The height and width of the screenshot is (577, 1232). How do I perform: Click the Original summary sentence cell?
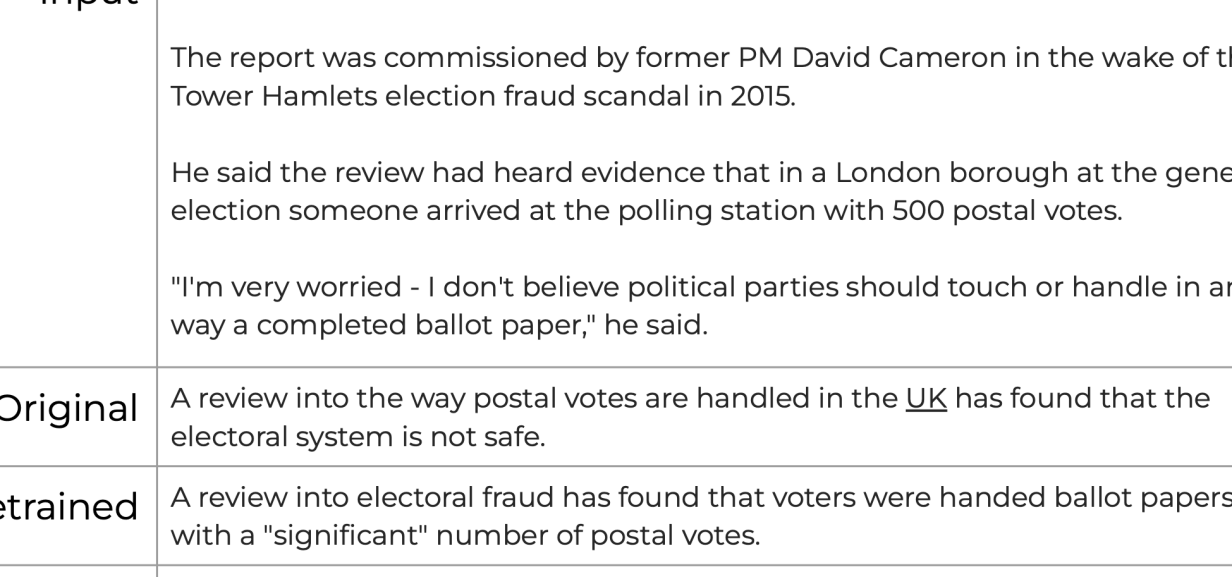694,416
